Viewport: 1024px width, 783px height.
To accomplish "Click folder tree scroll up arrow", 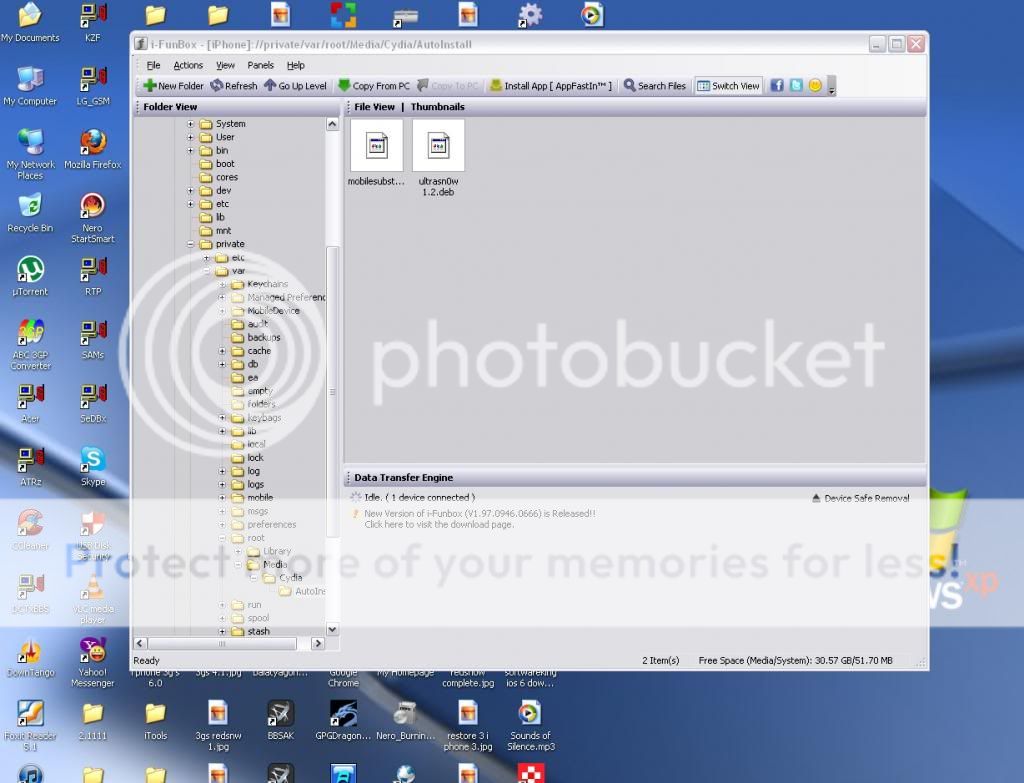I will pyautogui.click(x=332, y=124).
